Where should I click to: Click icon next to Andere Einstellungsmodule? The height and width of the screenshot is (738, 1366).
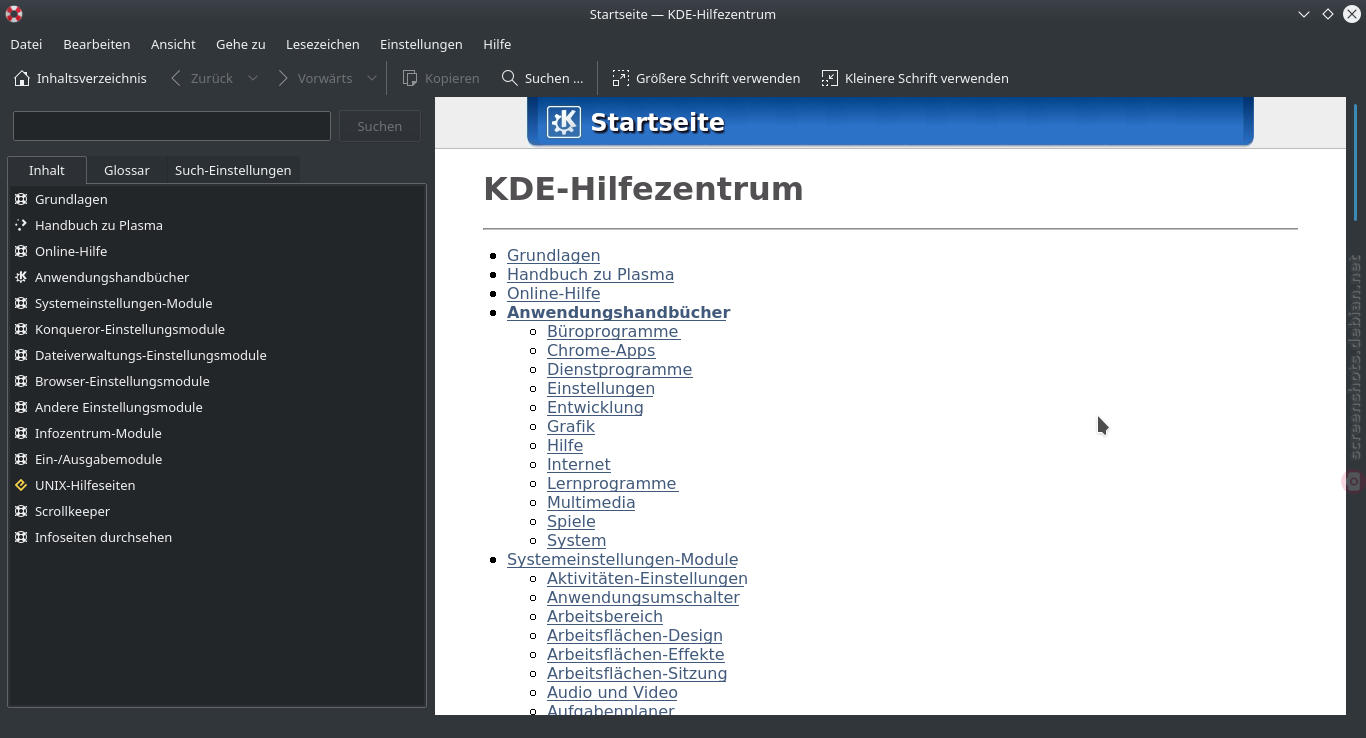click(21, 407)
